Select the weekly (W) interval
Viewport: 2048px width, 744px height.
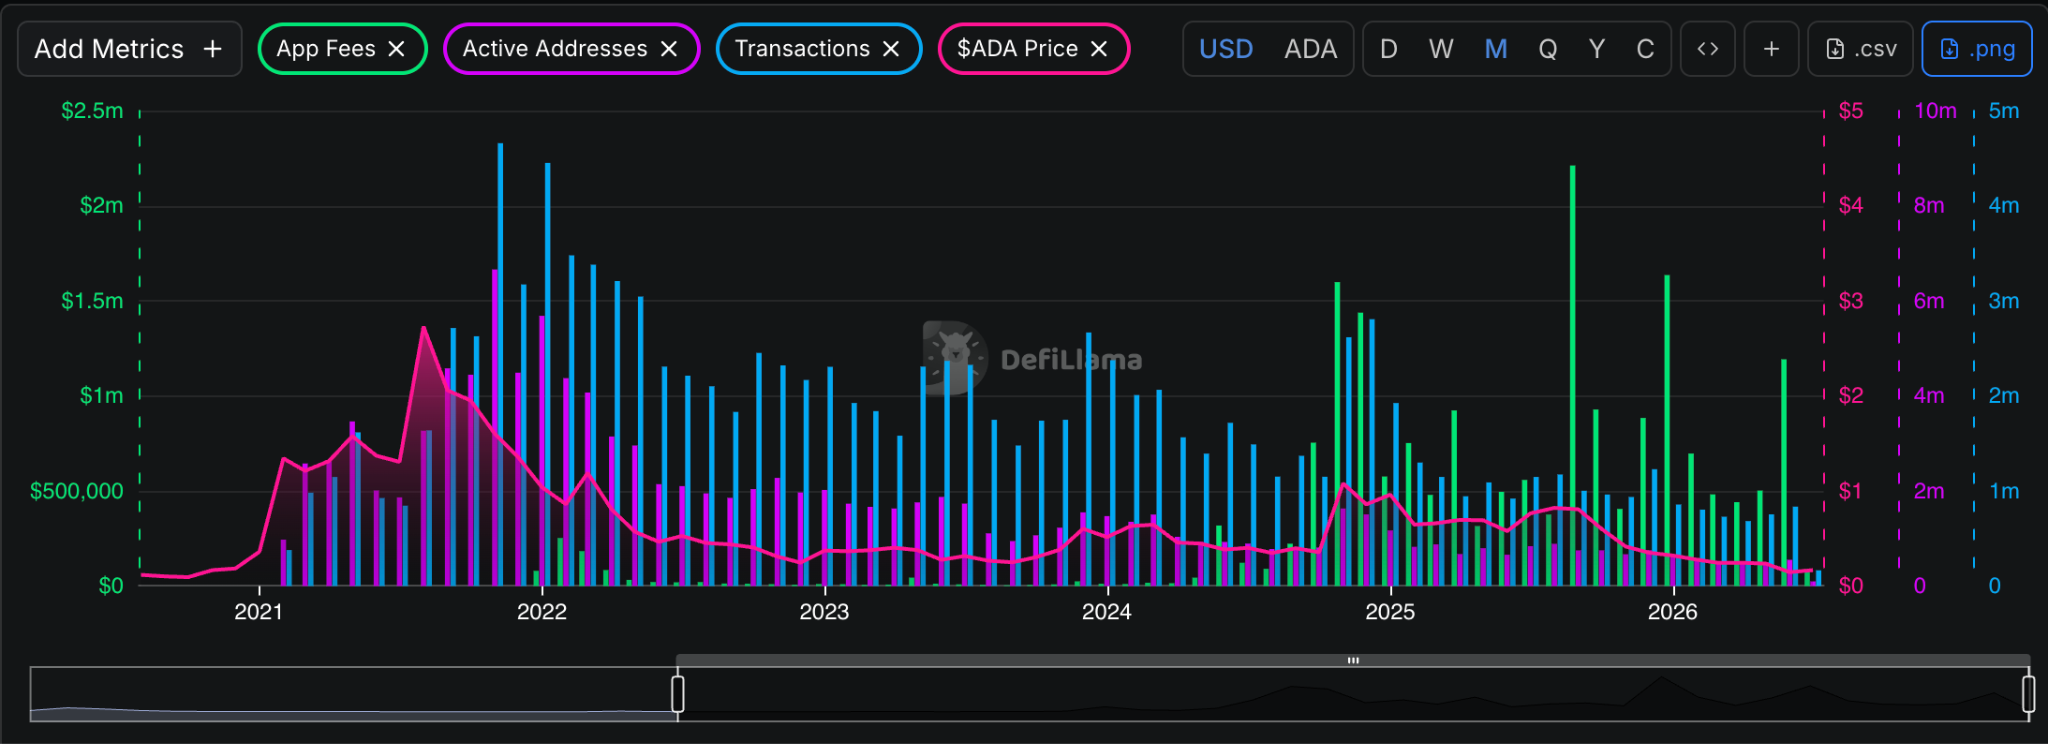[1441, 49]
